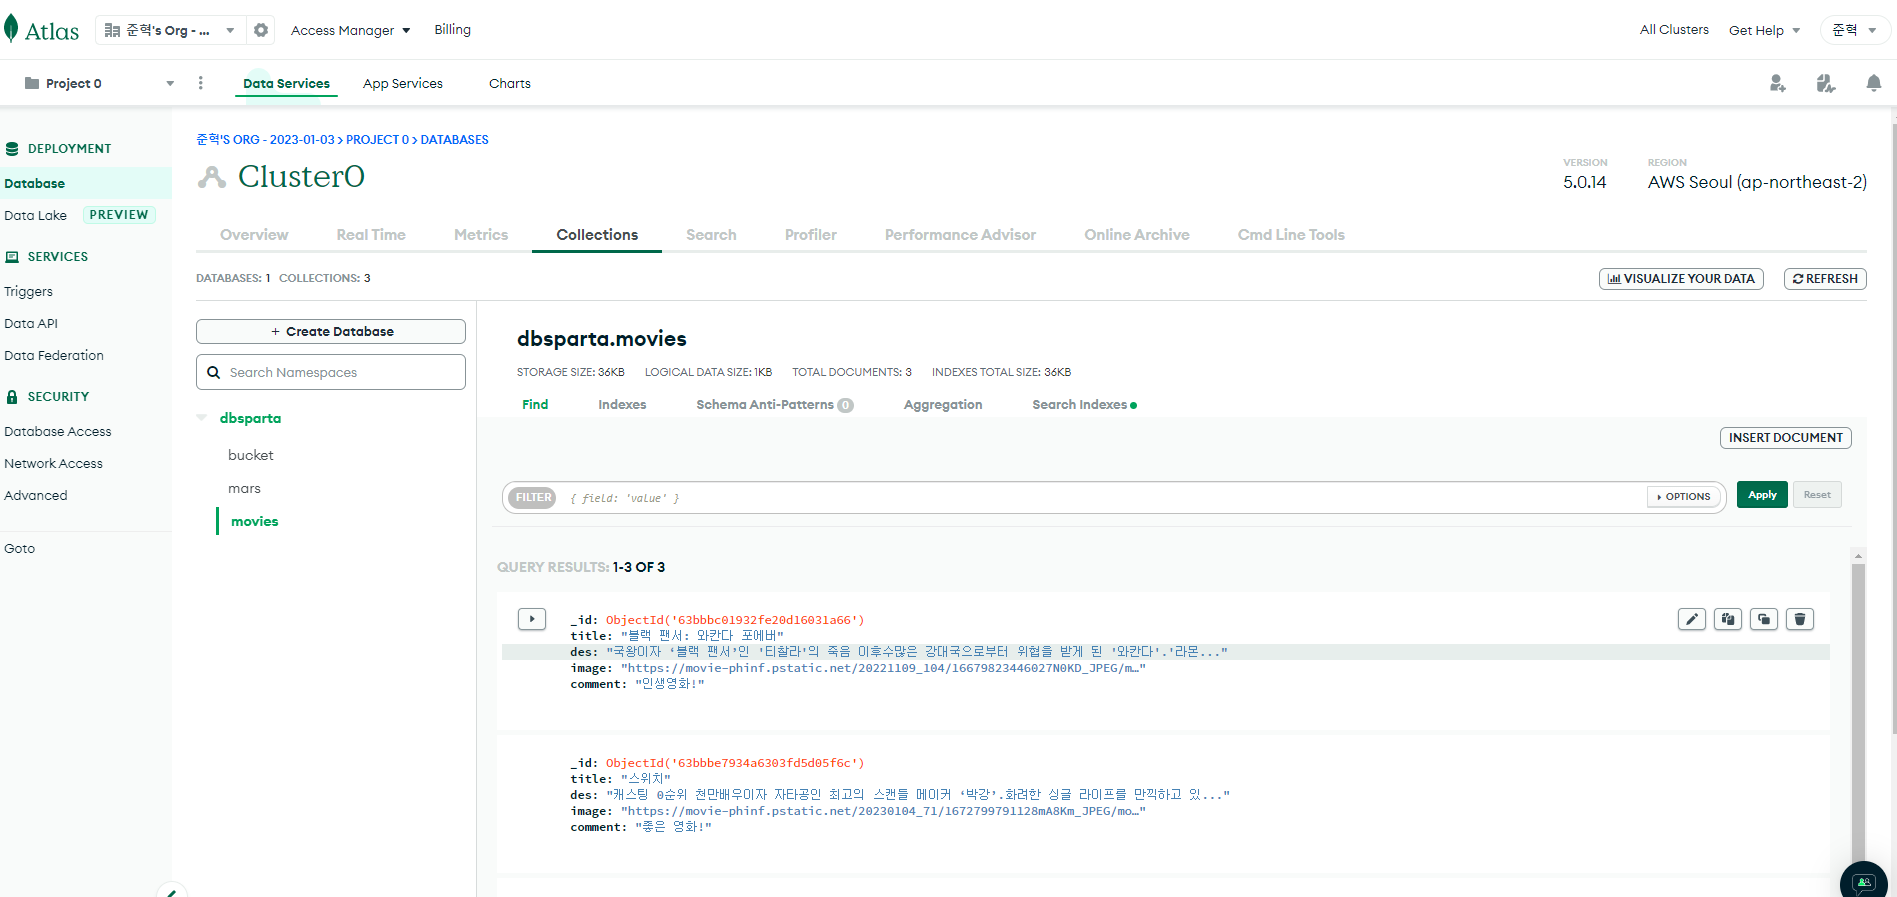Focus the Search Namespaces field
This screenshot has height=897, width=1897.
pos(331,372)
